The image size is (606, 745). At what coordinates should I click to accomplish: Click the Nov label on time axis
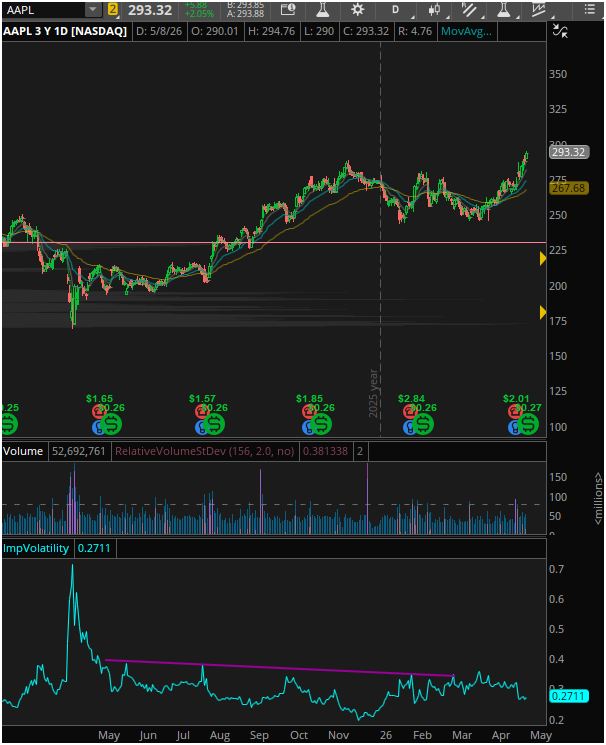click(338, 735)
